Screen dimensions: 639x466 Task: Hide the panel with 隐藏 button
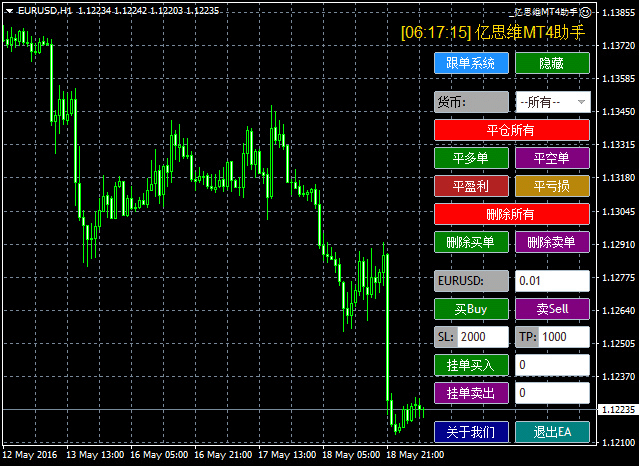[x=552, y=63]
